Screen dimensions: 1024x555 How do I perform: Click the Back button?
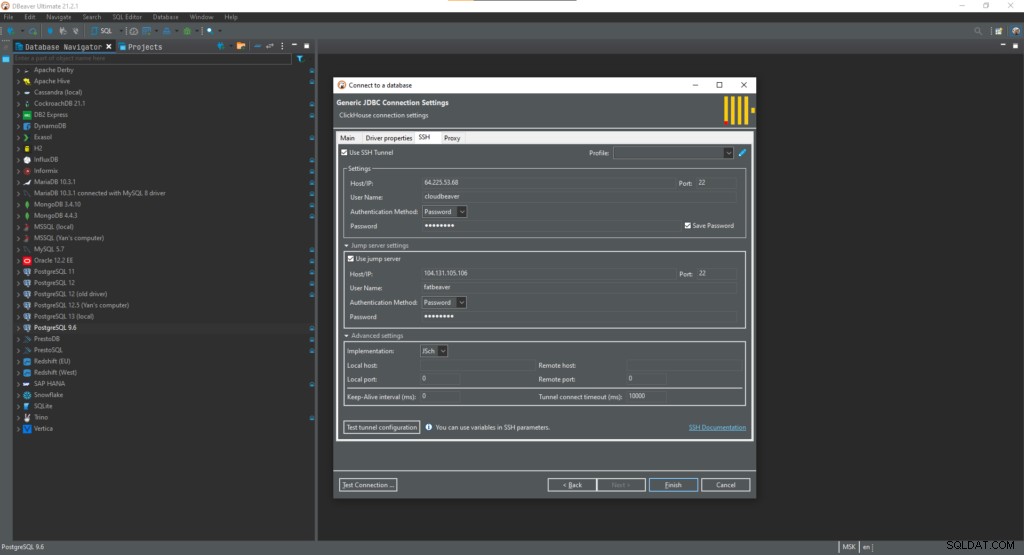point(572,484)
